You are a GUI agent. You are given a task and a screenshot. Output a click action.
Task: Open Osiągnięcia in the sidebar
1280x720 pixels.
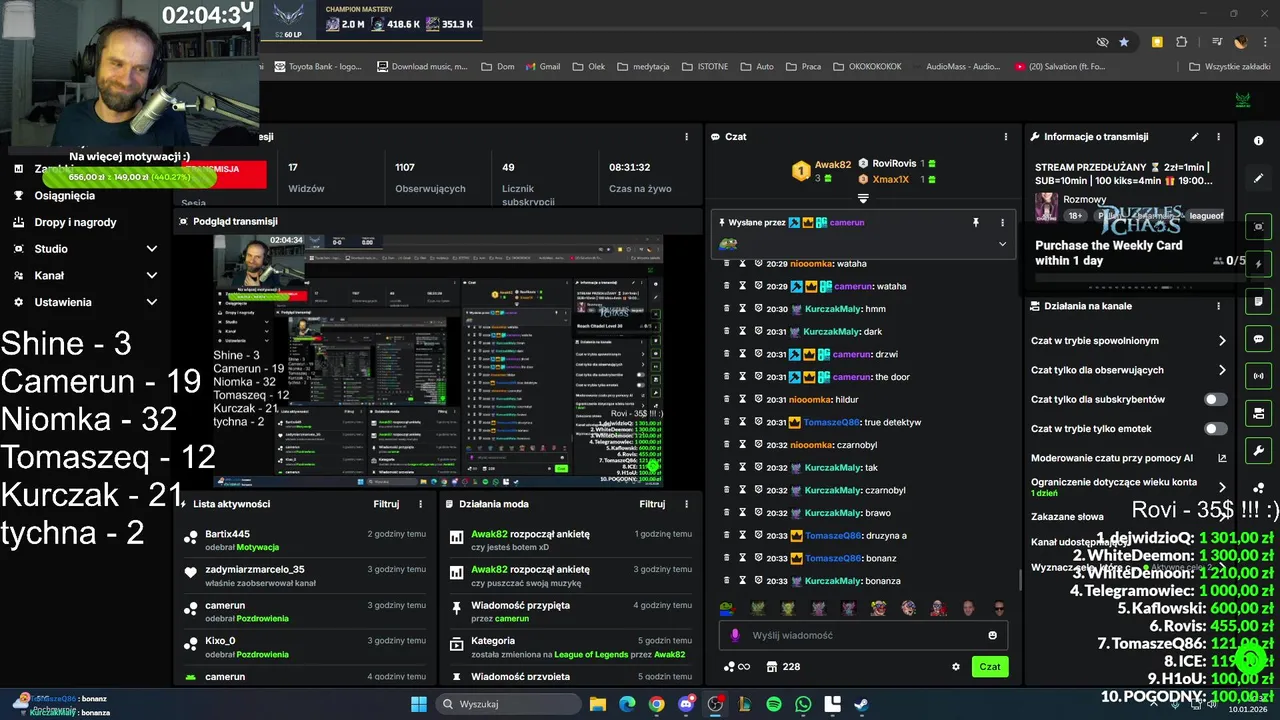[x=65, y=196]
